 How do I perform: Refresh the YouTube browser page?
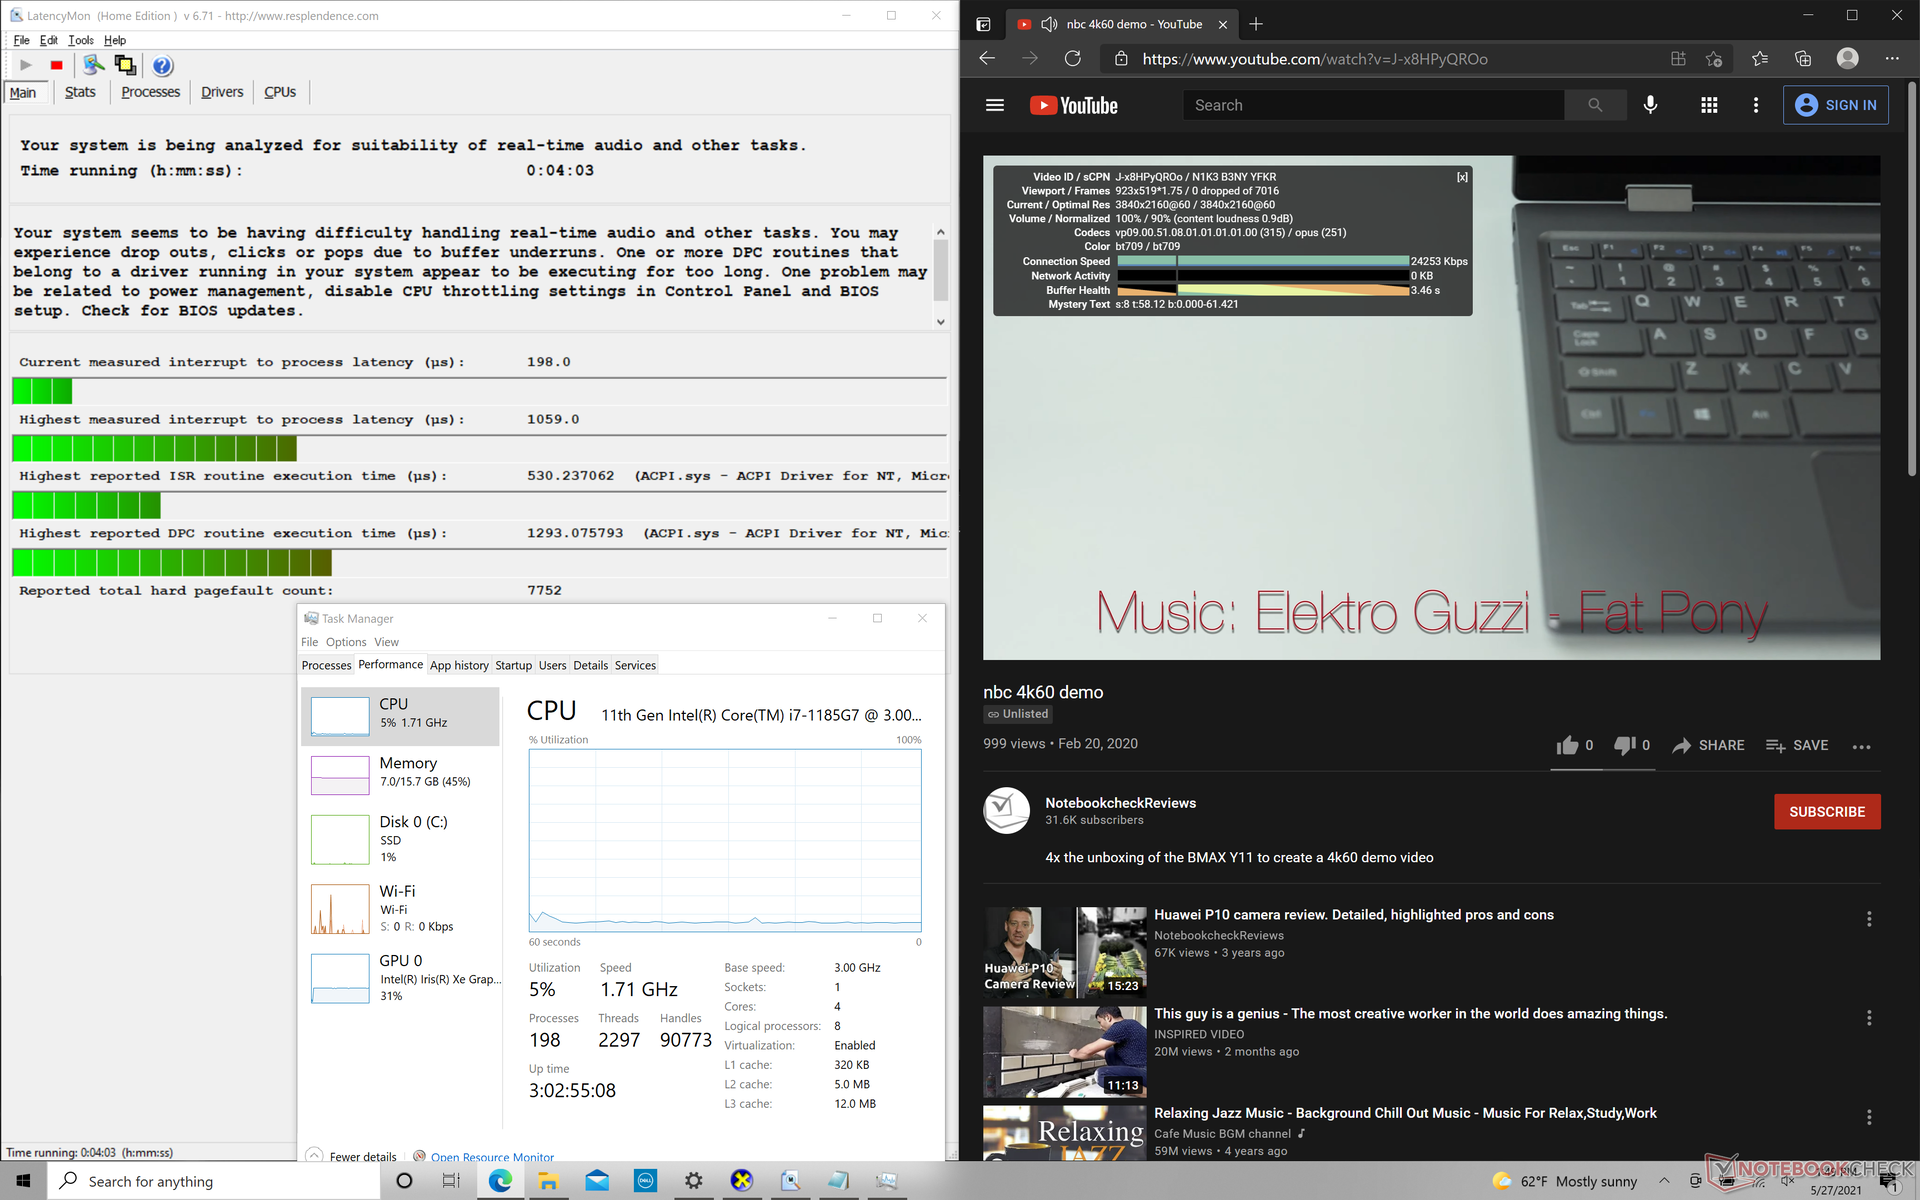[1072, 59]
